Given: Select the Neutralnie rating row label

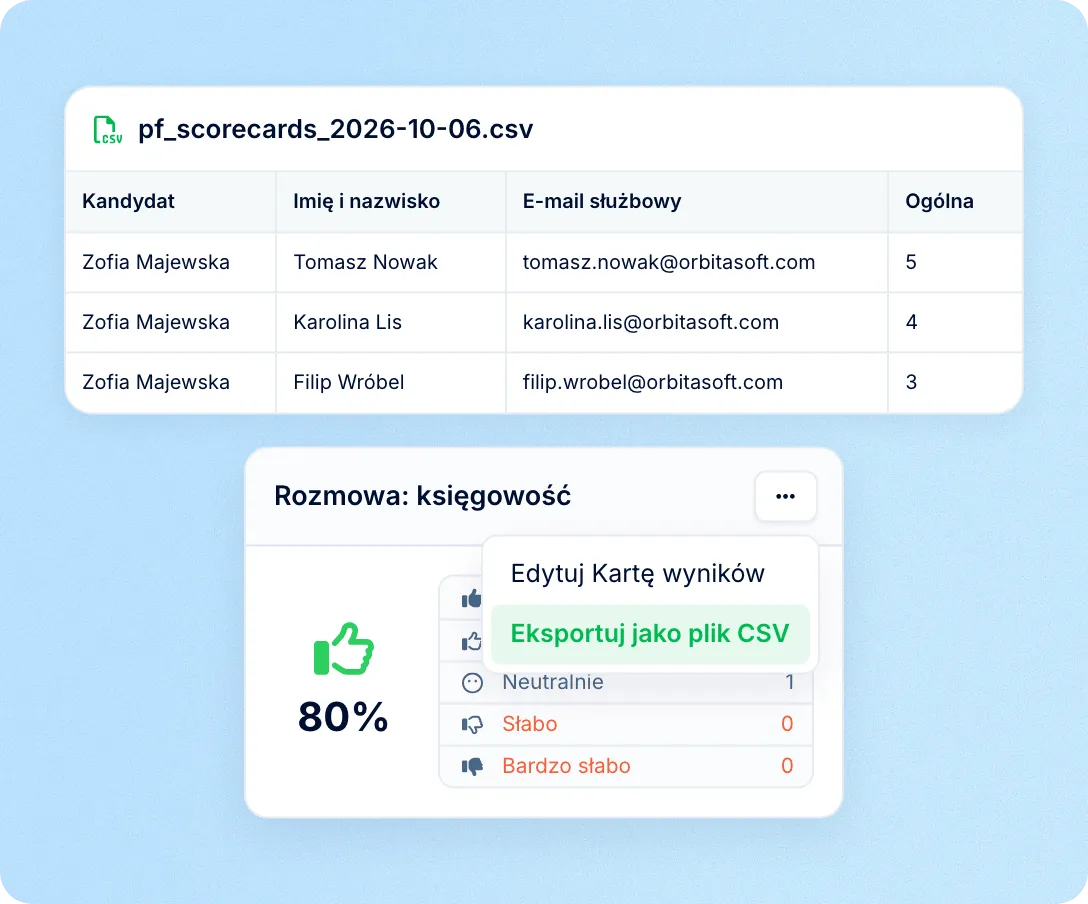Looking at the screenshot, I should 552,682.
